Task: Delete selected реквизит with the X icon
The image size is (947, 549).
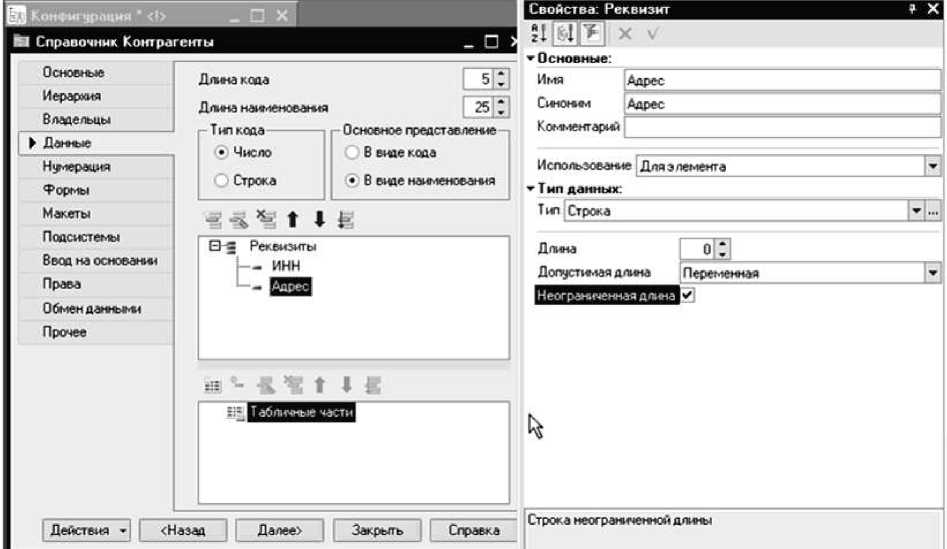Action: (x=266, y=219)
